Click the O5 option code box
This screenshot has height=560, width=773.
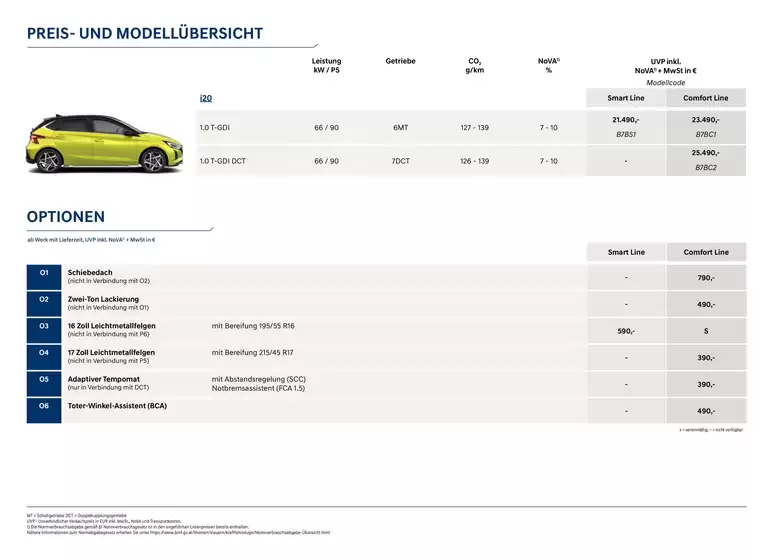[44, 384]
